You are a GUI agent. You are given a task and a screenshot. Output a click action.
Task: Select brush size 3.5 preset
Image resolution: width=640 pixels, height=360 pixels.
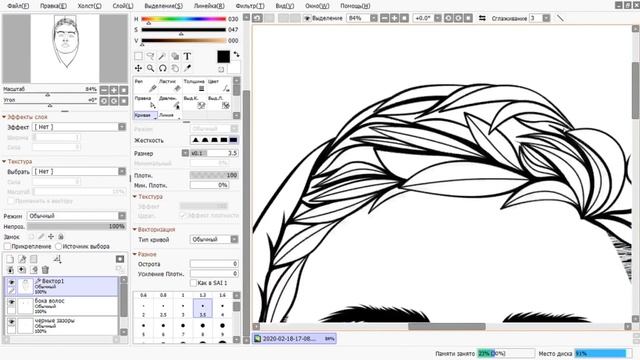(202, 309)
